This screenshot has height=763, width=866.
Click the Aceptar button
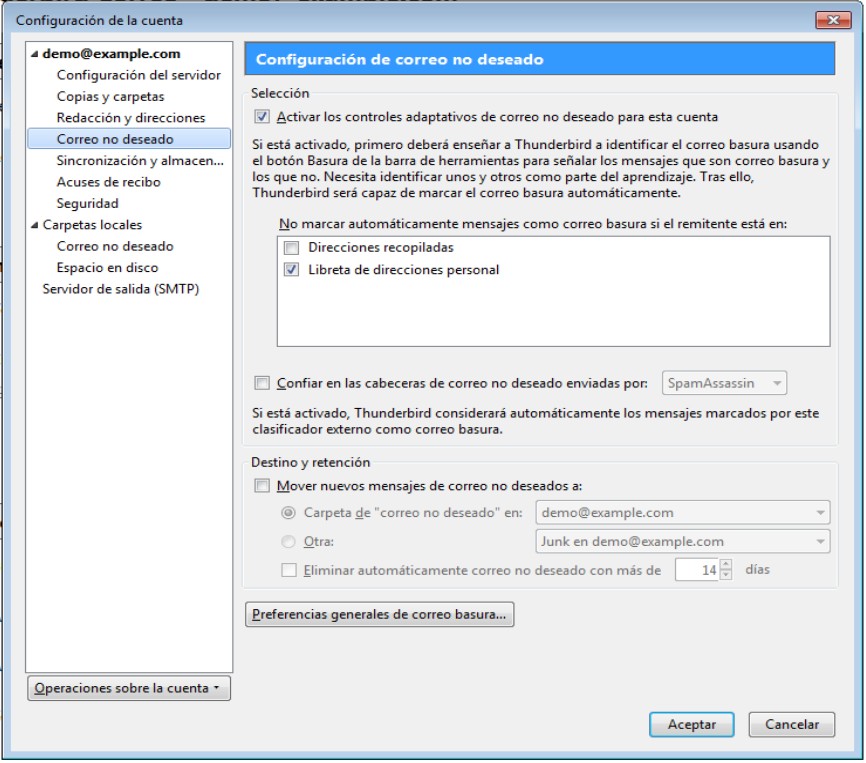[x=691, y=725]
